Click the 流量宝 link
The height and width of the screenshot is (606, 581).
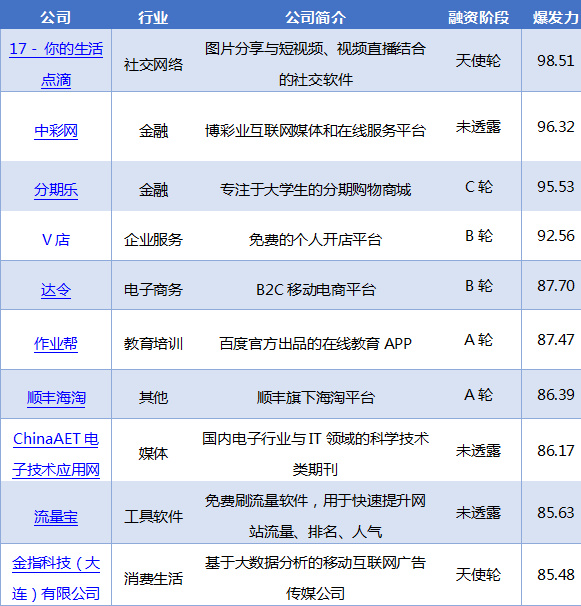pyautogui.click(x=56, y=517)
